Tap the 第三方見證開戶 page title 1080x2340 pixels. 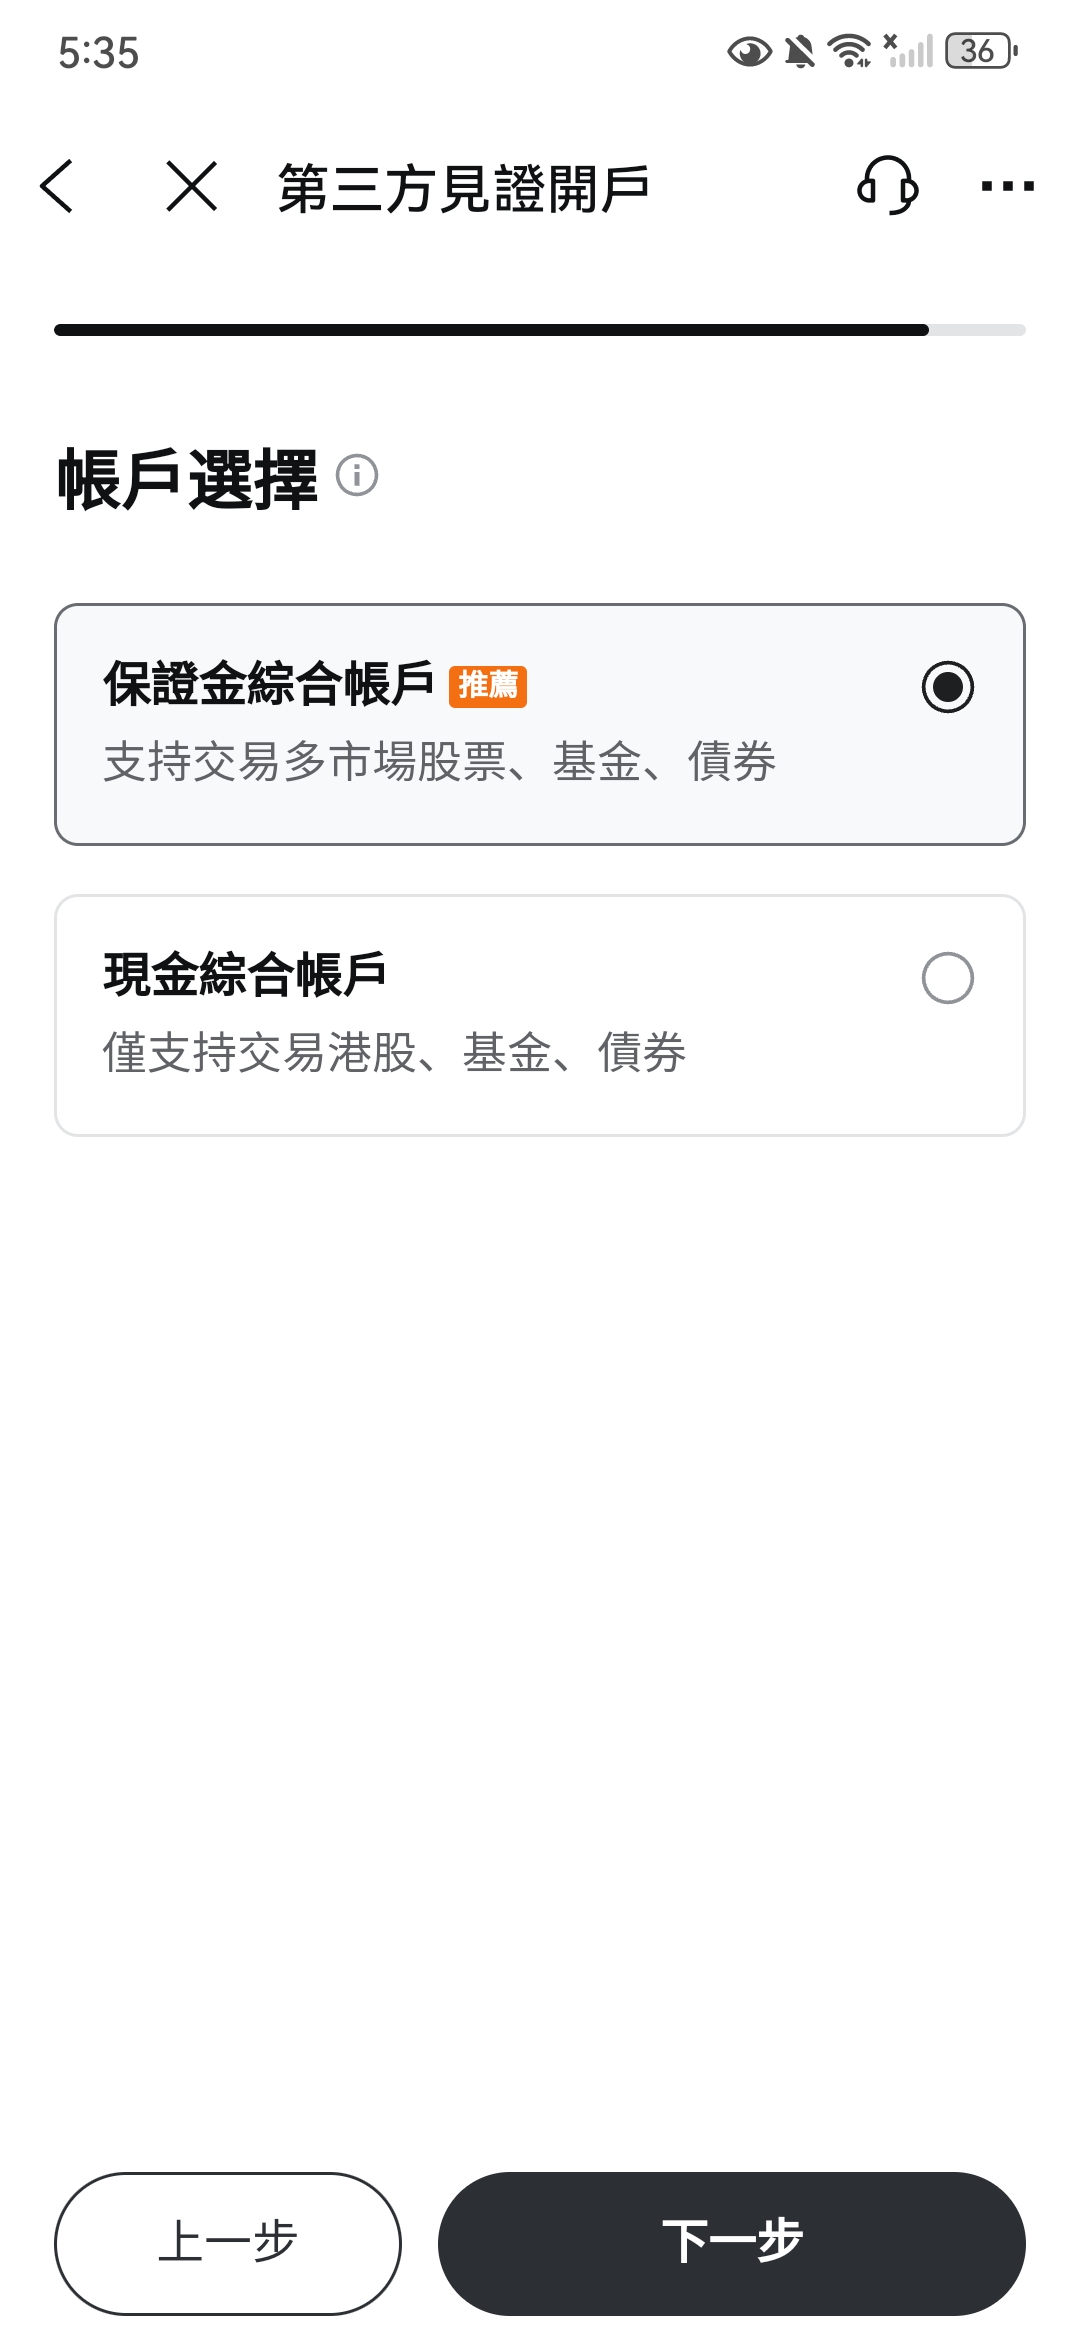click(x=464, y=188)
